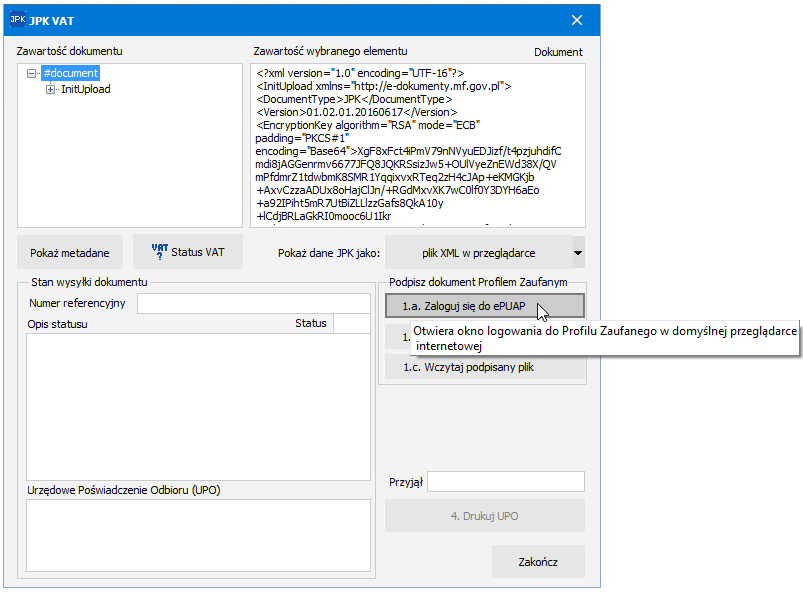Click inside the Opis statusu text area
This screenshot has width=803, height=595.
pos(198,407)
